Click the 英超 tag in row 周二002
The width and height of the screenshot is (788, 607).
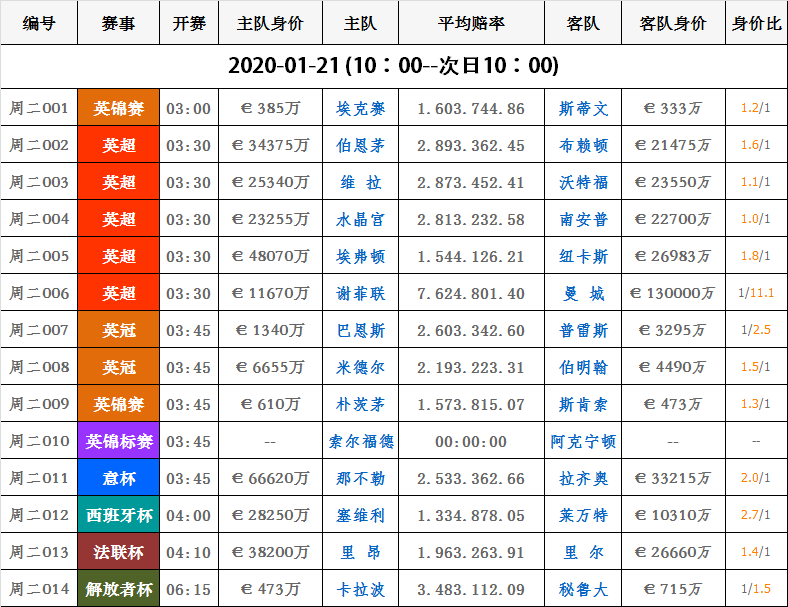(x=119, y=145)
